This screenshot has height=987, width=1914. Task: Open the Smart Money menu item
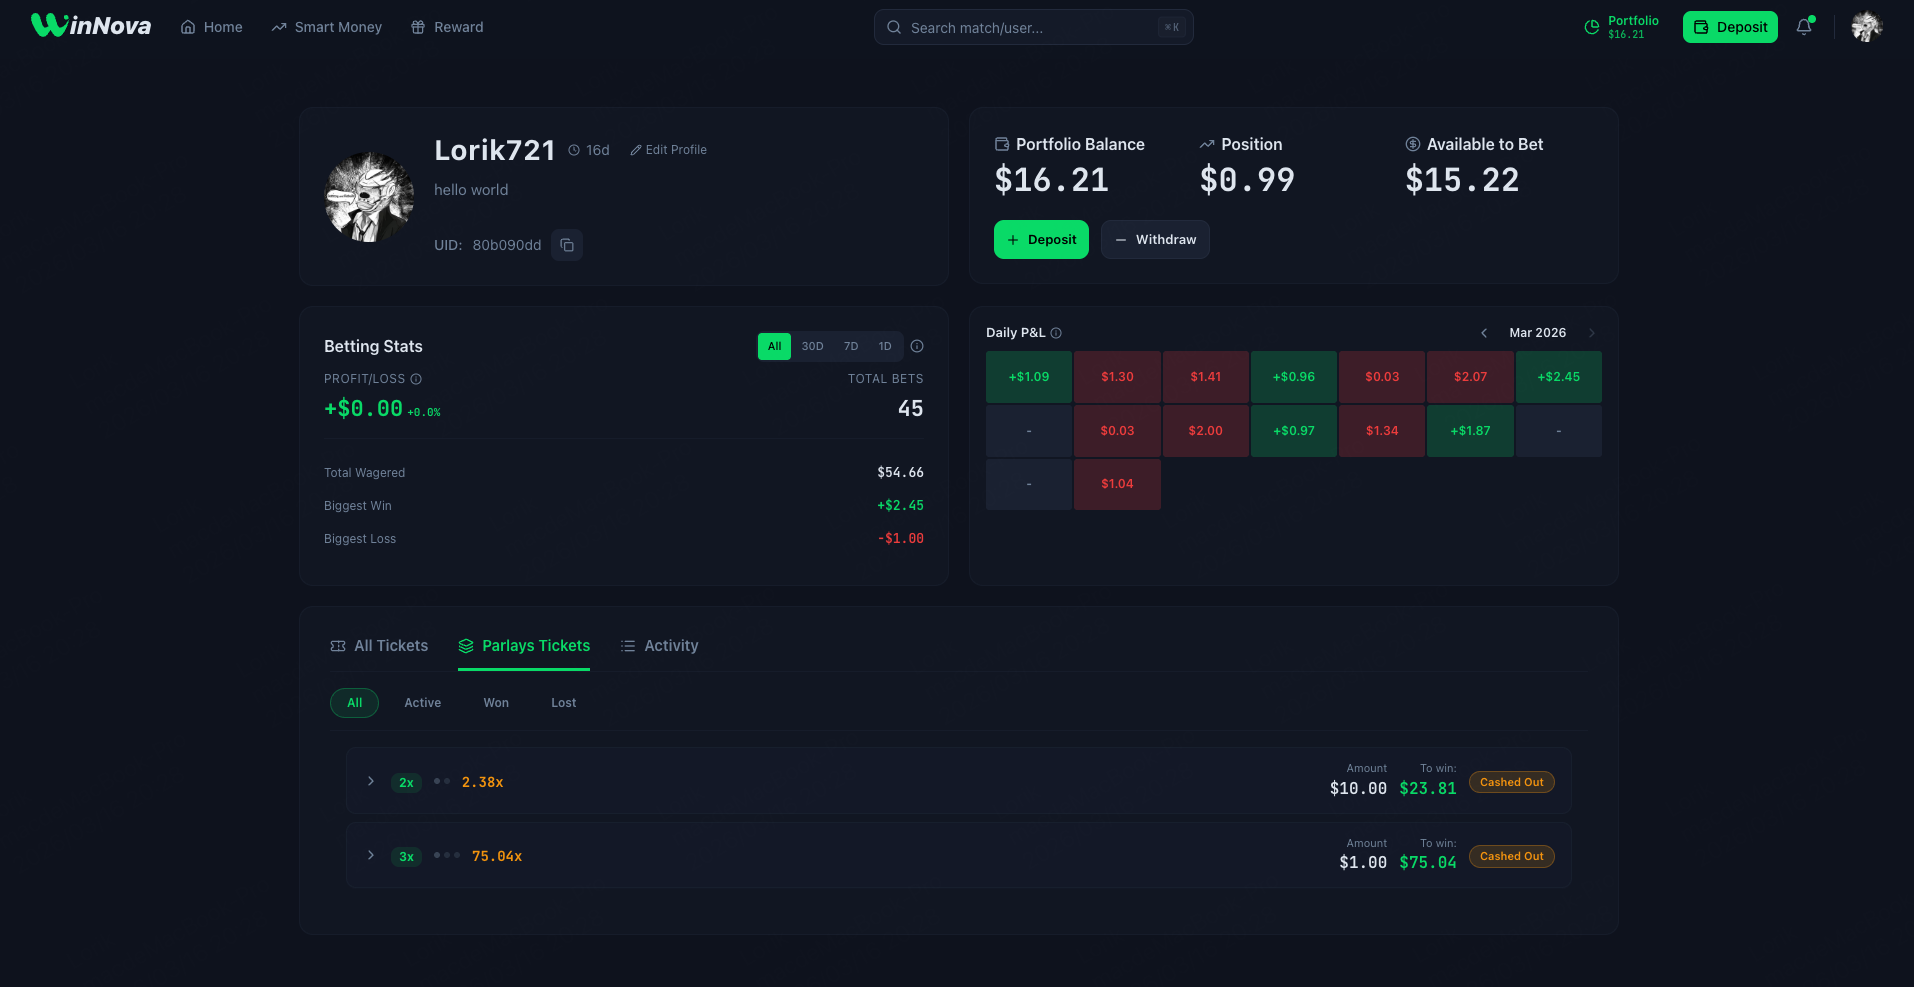pos(327,27)
